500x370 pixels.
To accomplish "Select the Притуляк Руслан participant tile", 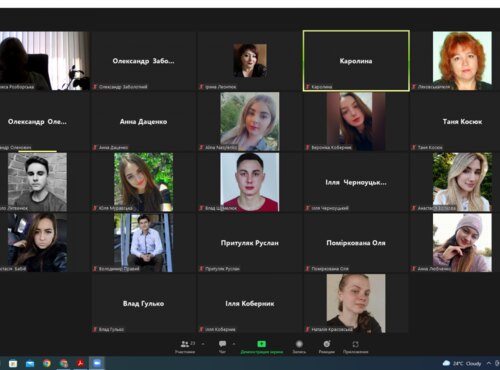I will click(x=250, y=243).
